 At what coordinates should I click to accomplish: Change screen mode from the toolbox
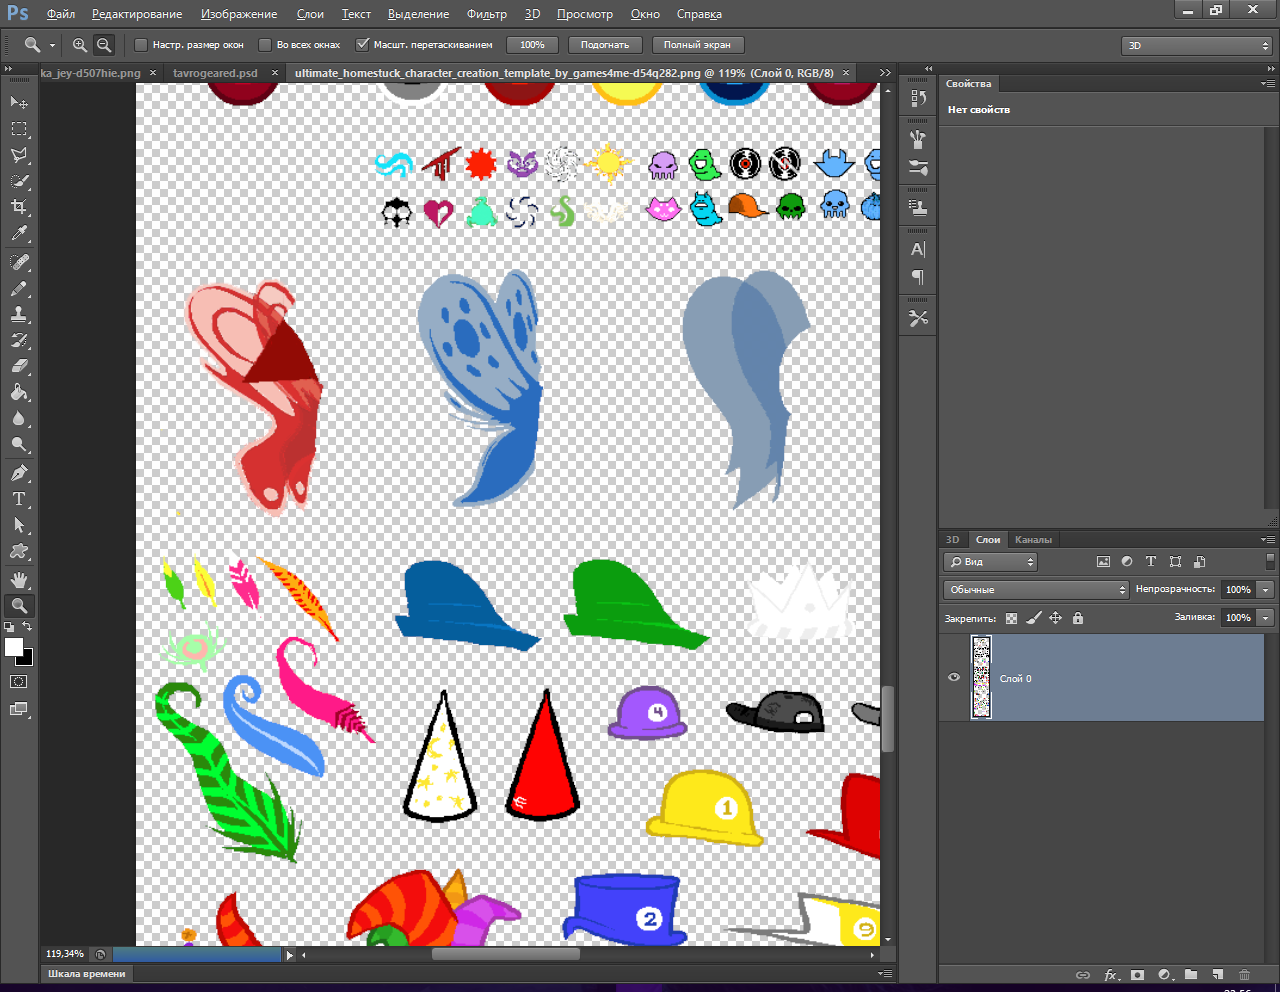(x=19, y=709)
